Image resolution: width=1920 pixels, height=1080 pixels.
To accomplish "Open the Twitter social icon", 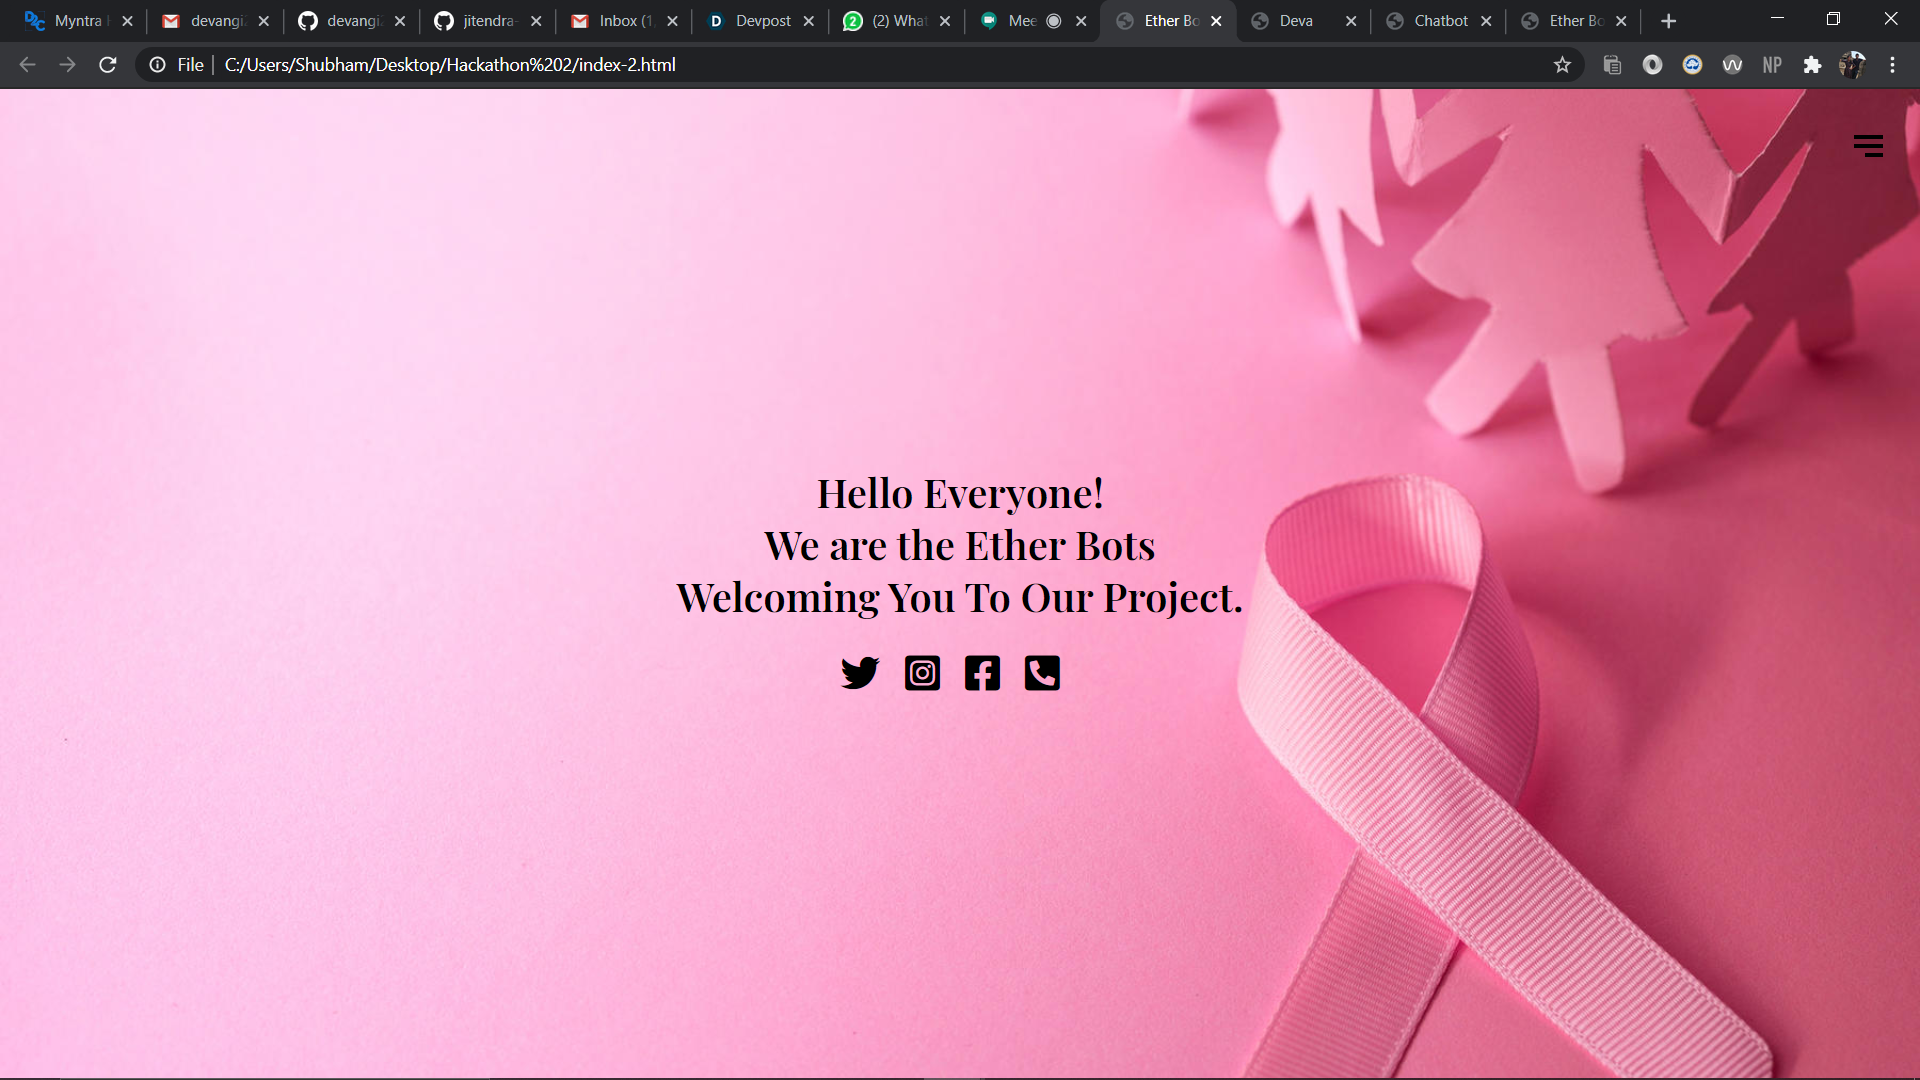I will (x=859, y=673).
